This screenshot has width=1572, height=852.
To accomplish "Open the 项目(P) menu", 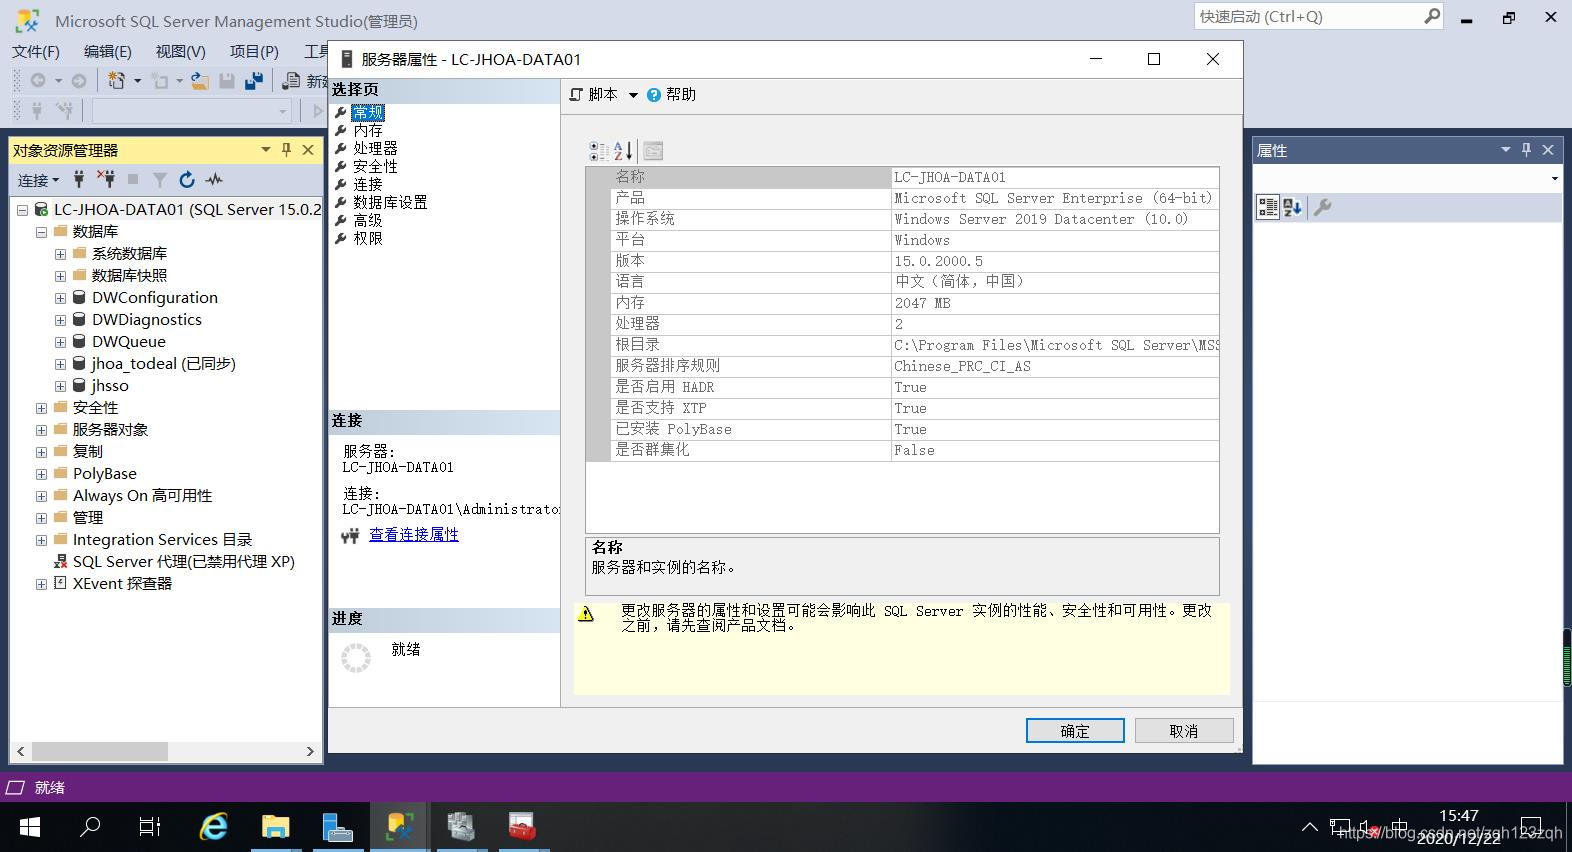I will coord(254,51).
